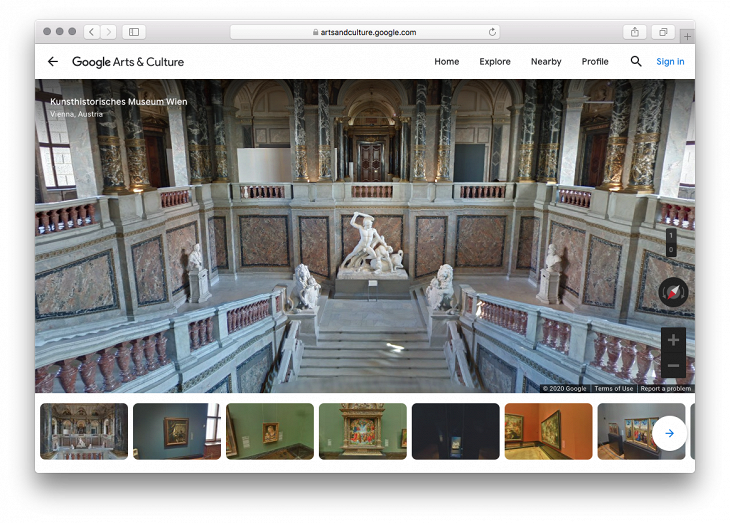Select the first staircase hall thumbnail
Image resolution: width=730 pixels, height=523 pixels.
[x=84, y=431]
